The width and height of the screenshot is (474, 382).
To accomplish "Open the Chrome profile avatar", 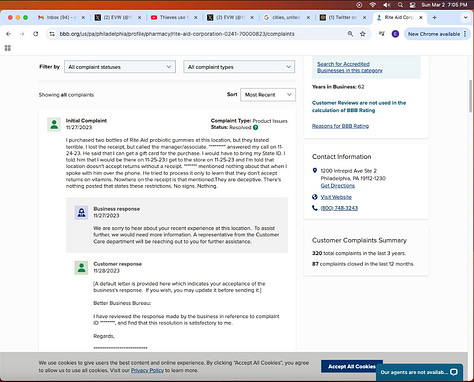I will (395, 34).
